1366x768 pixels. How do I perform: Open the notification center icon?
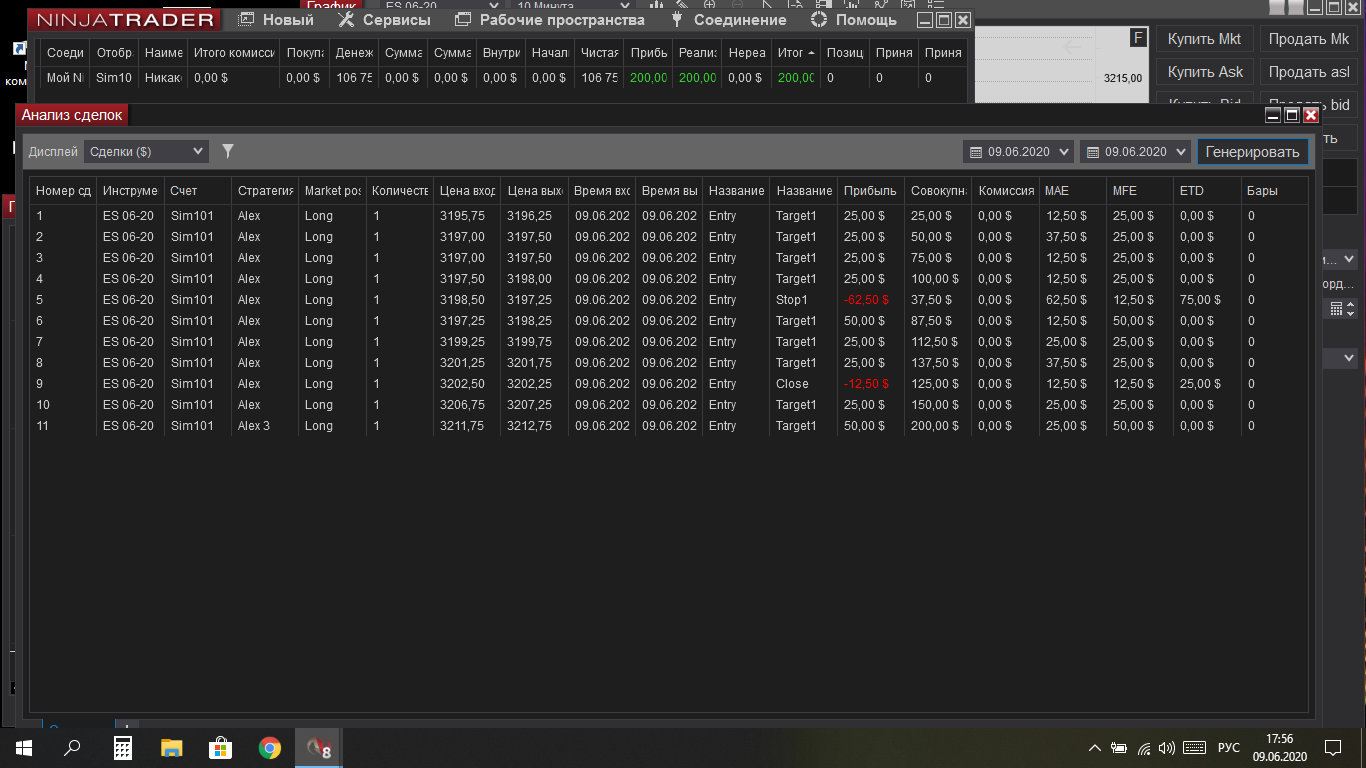click(1332, 747)
